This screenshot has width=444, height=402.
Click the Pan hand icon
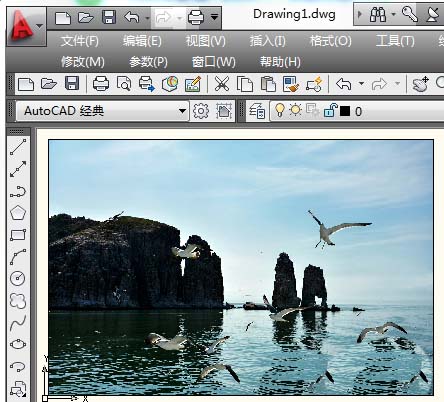tap(420, 84)
